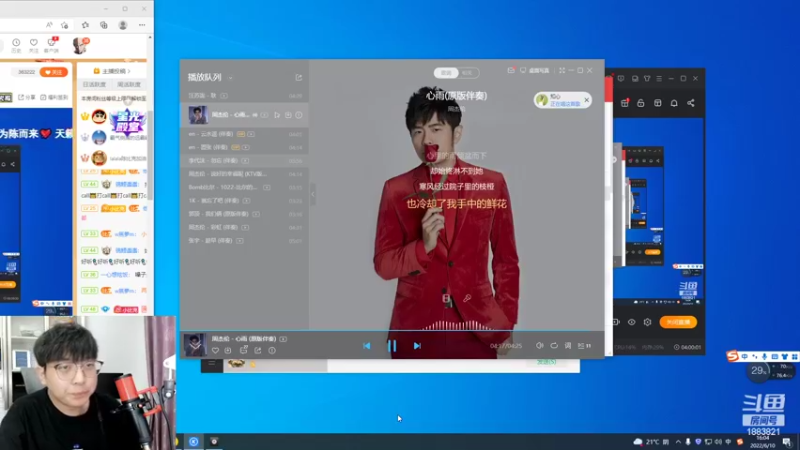
Task: Open the weather widget in taskbar
Action: [x=651, y=442]
